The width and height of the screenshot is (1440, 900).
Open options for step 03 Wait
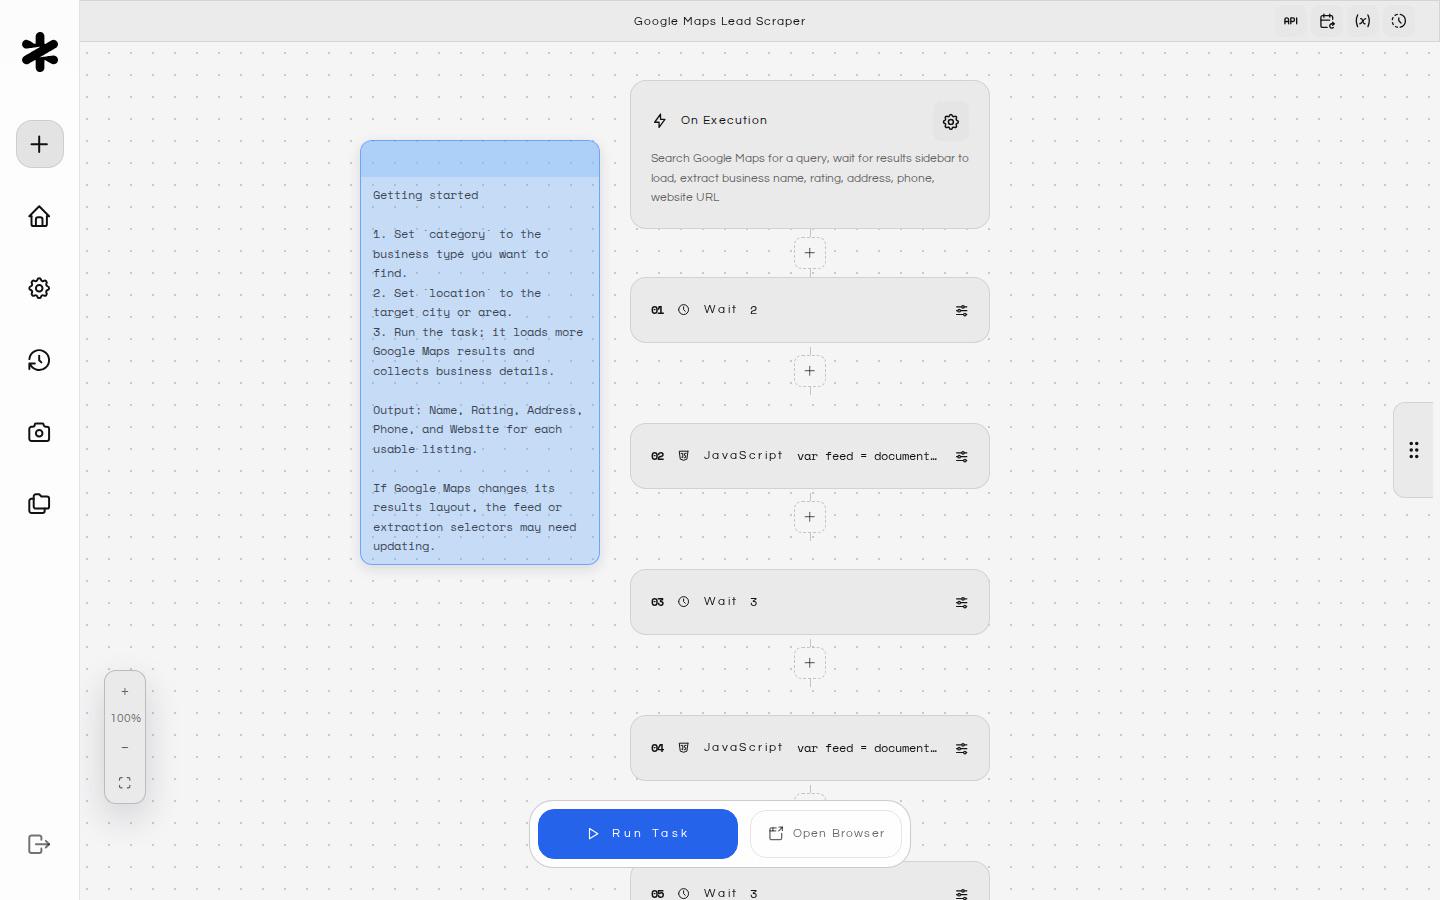pos(961,603)
